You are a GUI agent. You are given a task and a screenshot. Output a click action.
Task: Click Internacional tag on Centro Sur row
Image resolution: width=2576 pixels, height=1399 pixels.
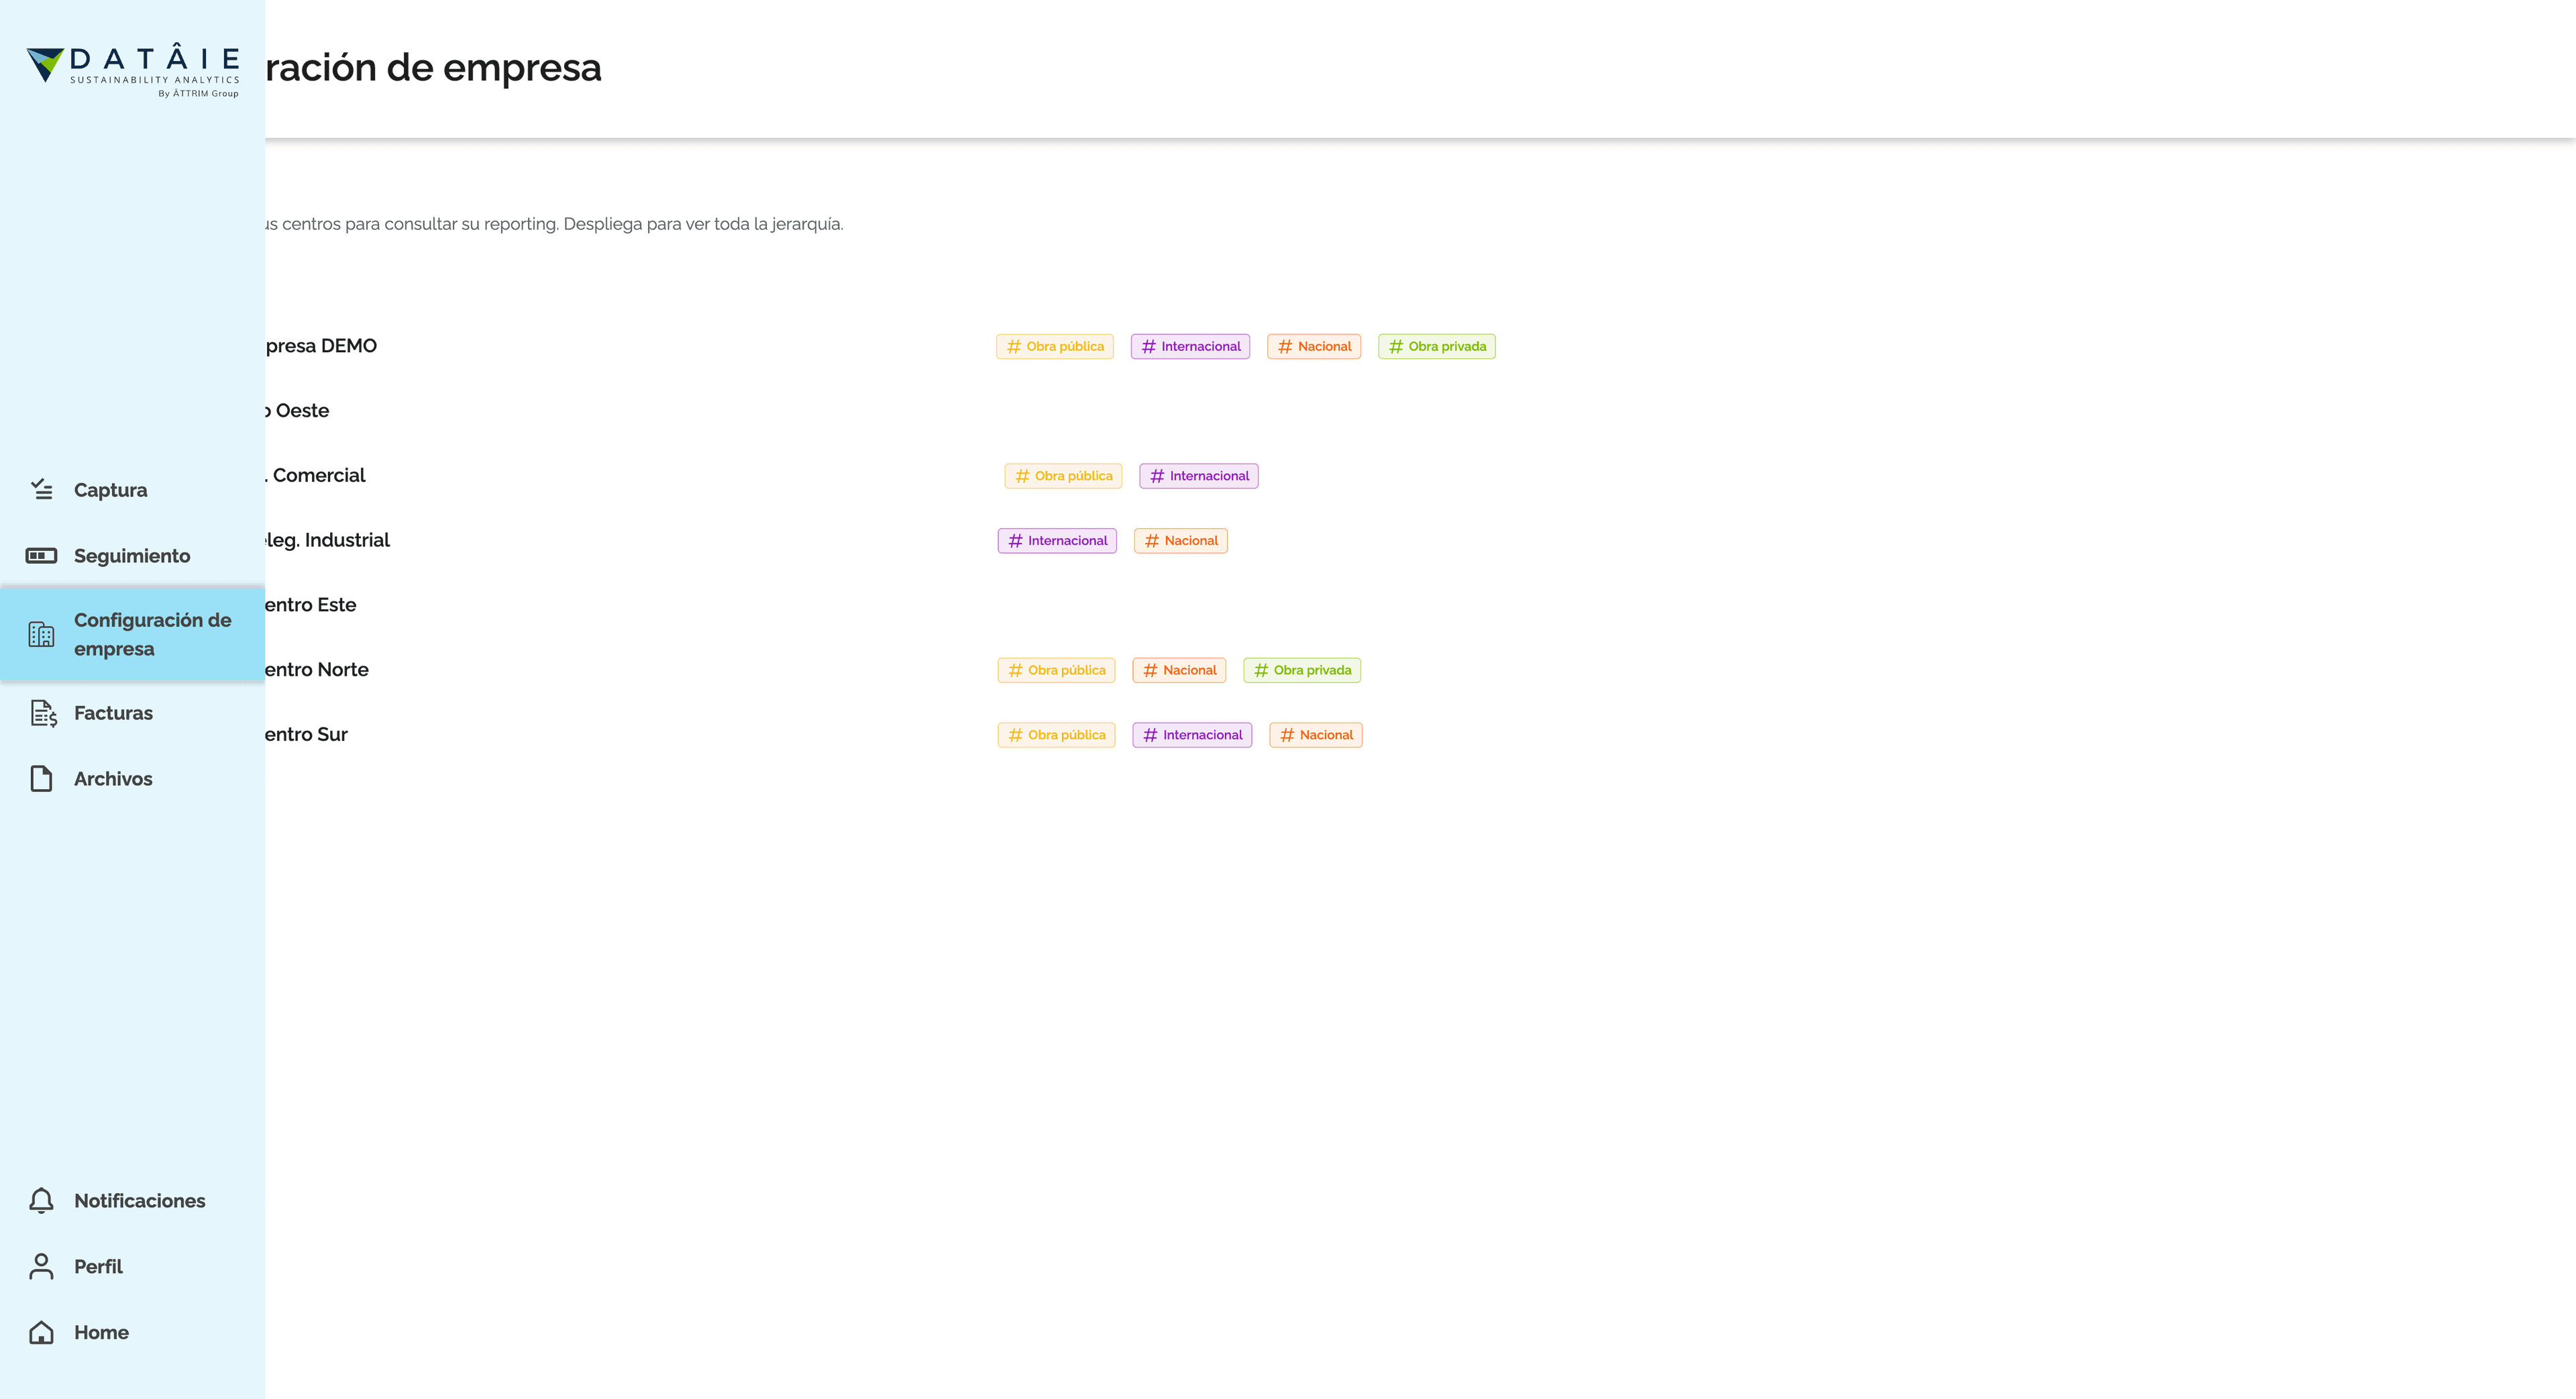(x=1192, y=735)
